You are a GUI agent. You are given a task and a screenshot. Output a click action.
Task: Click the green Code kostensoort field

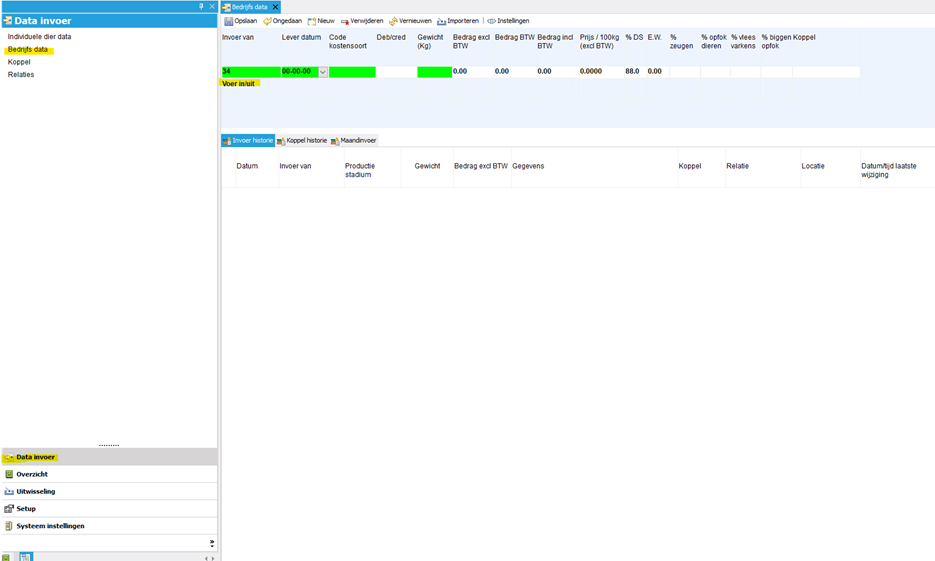352,72
